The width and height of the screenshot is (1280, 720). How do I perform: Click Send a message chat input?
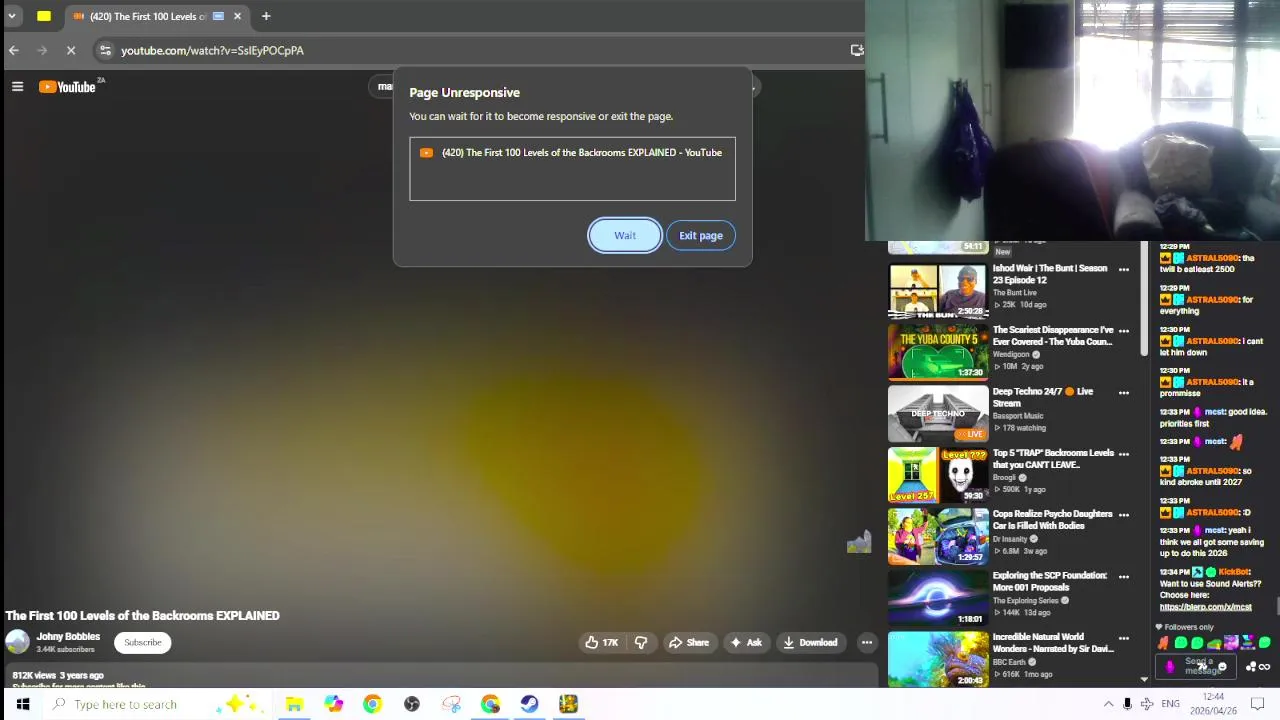pos(1198,666)
